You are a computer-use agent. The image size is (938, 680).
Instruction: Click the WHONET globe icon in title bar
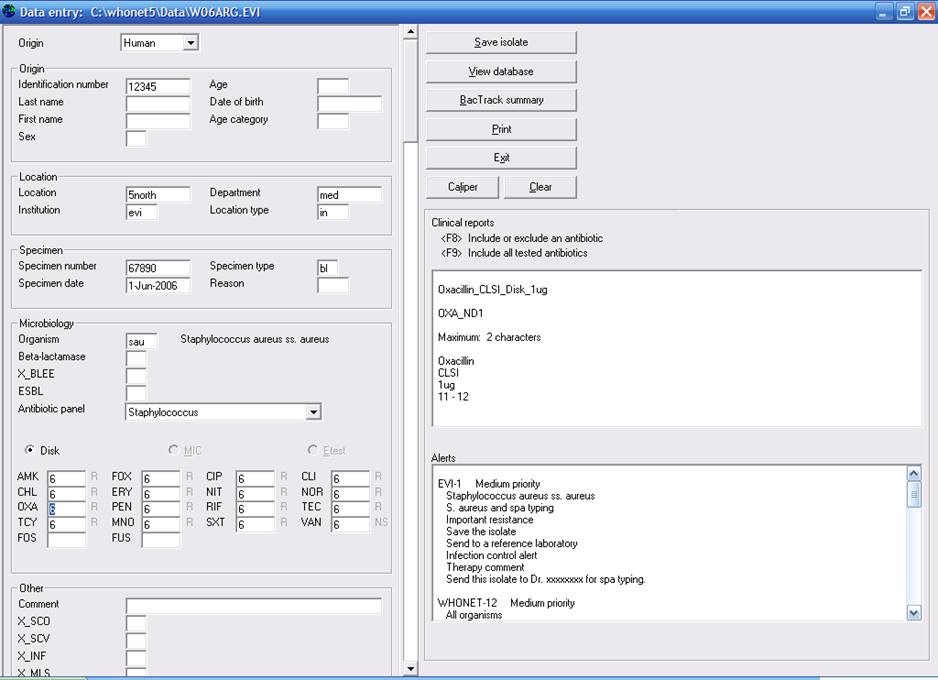(9, 11)
